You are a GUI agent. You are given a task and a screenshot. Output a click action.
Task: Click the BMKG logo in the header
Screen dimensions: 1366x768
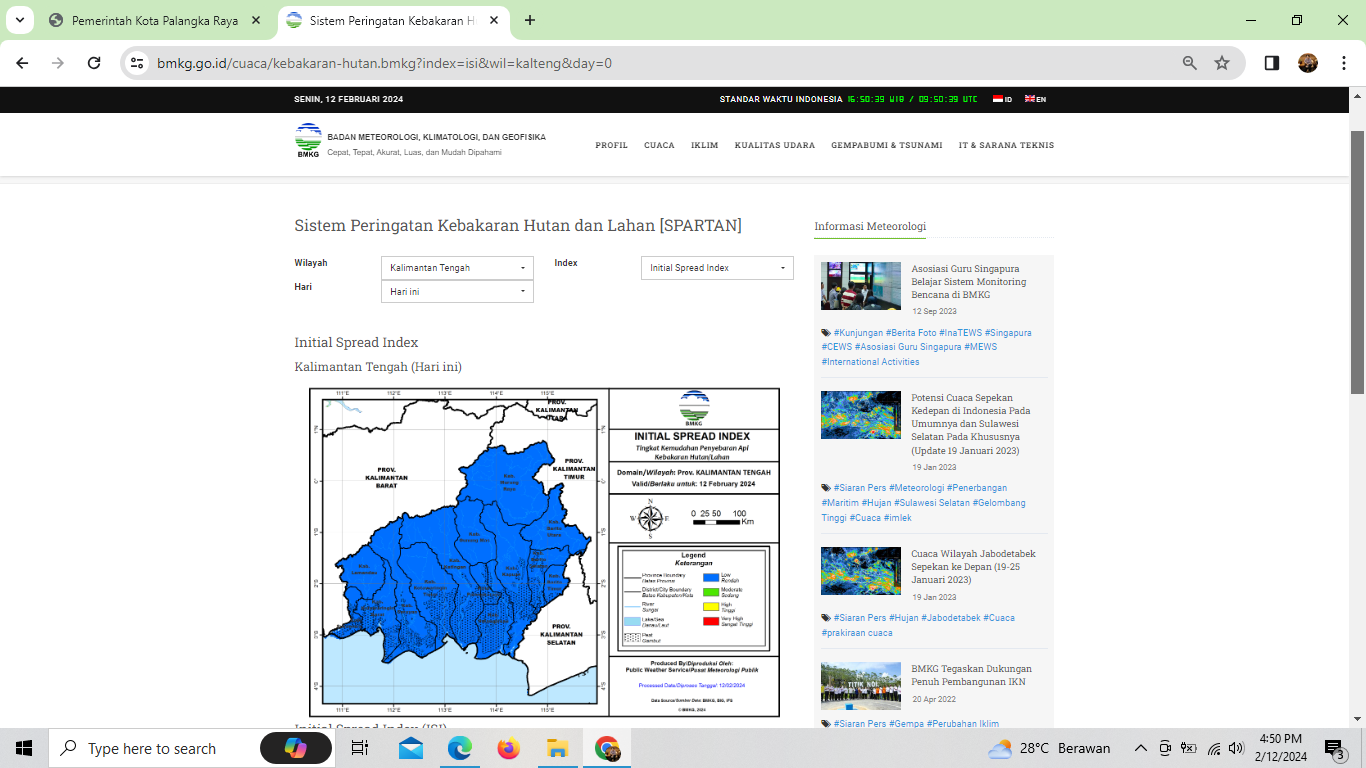[308, 141]
